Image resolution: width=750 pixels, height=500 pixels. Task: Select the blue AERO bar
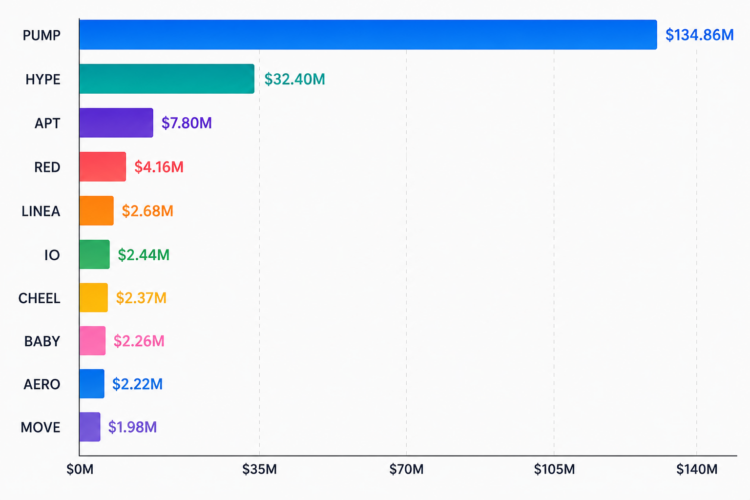[x=92, y=384]
